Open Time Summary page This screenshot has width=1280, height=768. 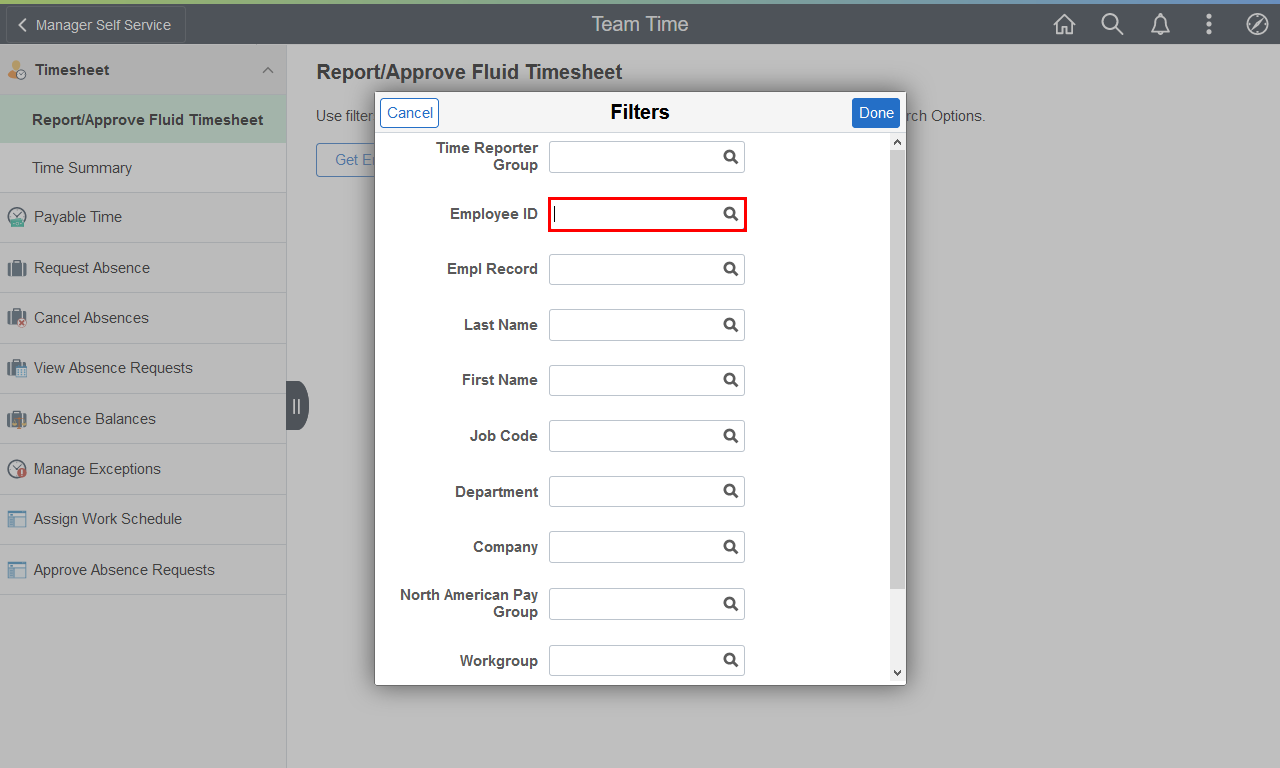pos(82,168)
